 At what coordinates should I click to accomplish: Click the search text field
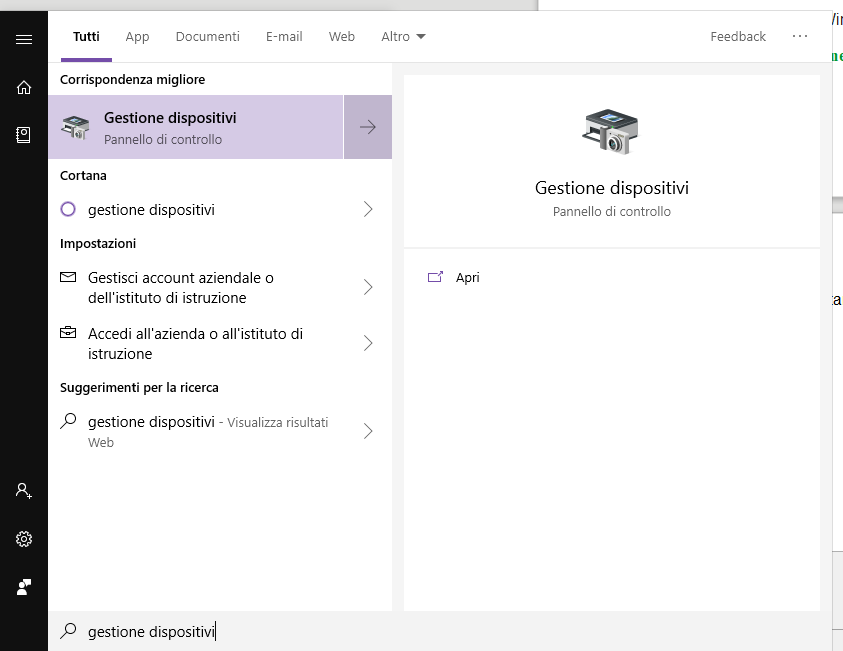tap(440, 631)
